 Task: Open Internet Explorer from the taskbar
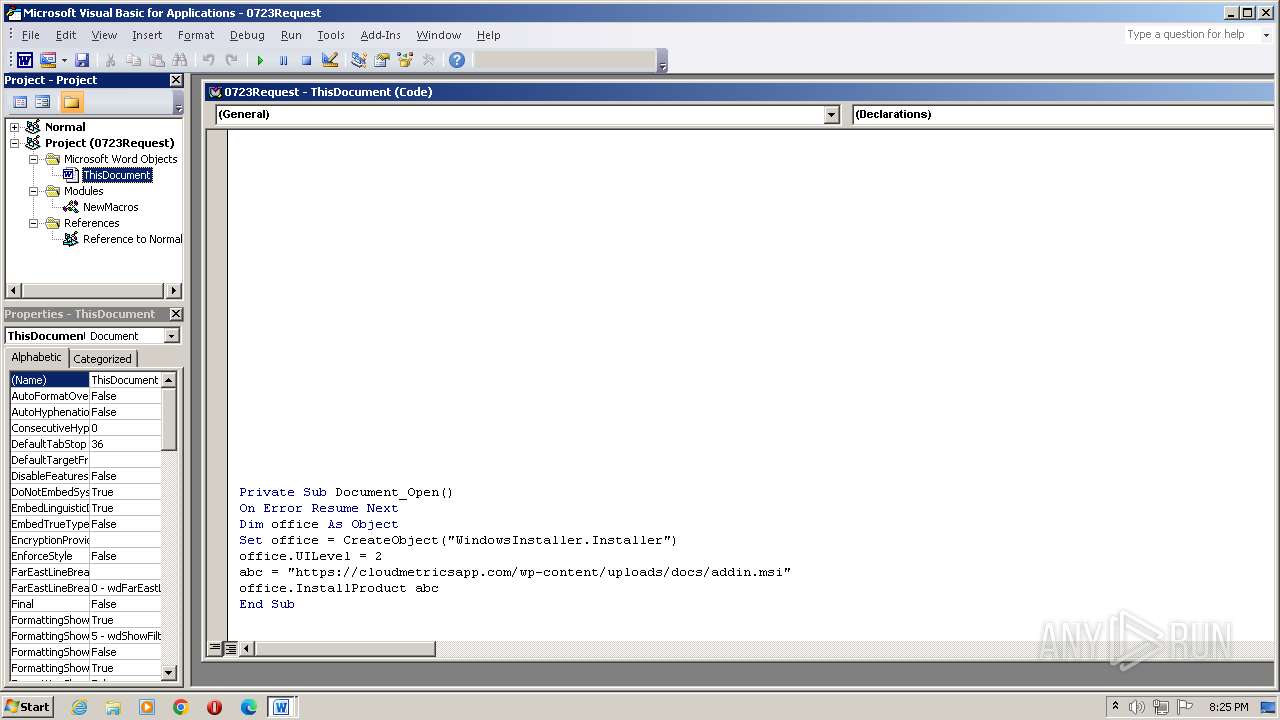click(x=79, y=707)
